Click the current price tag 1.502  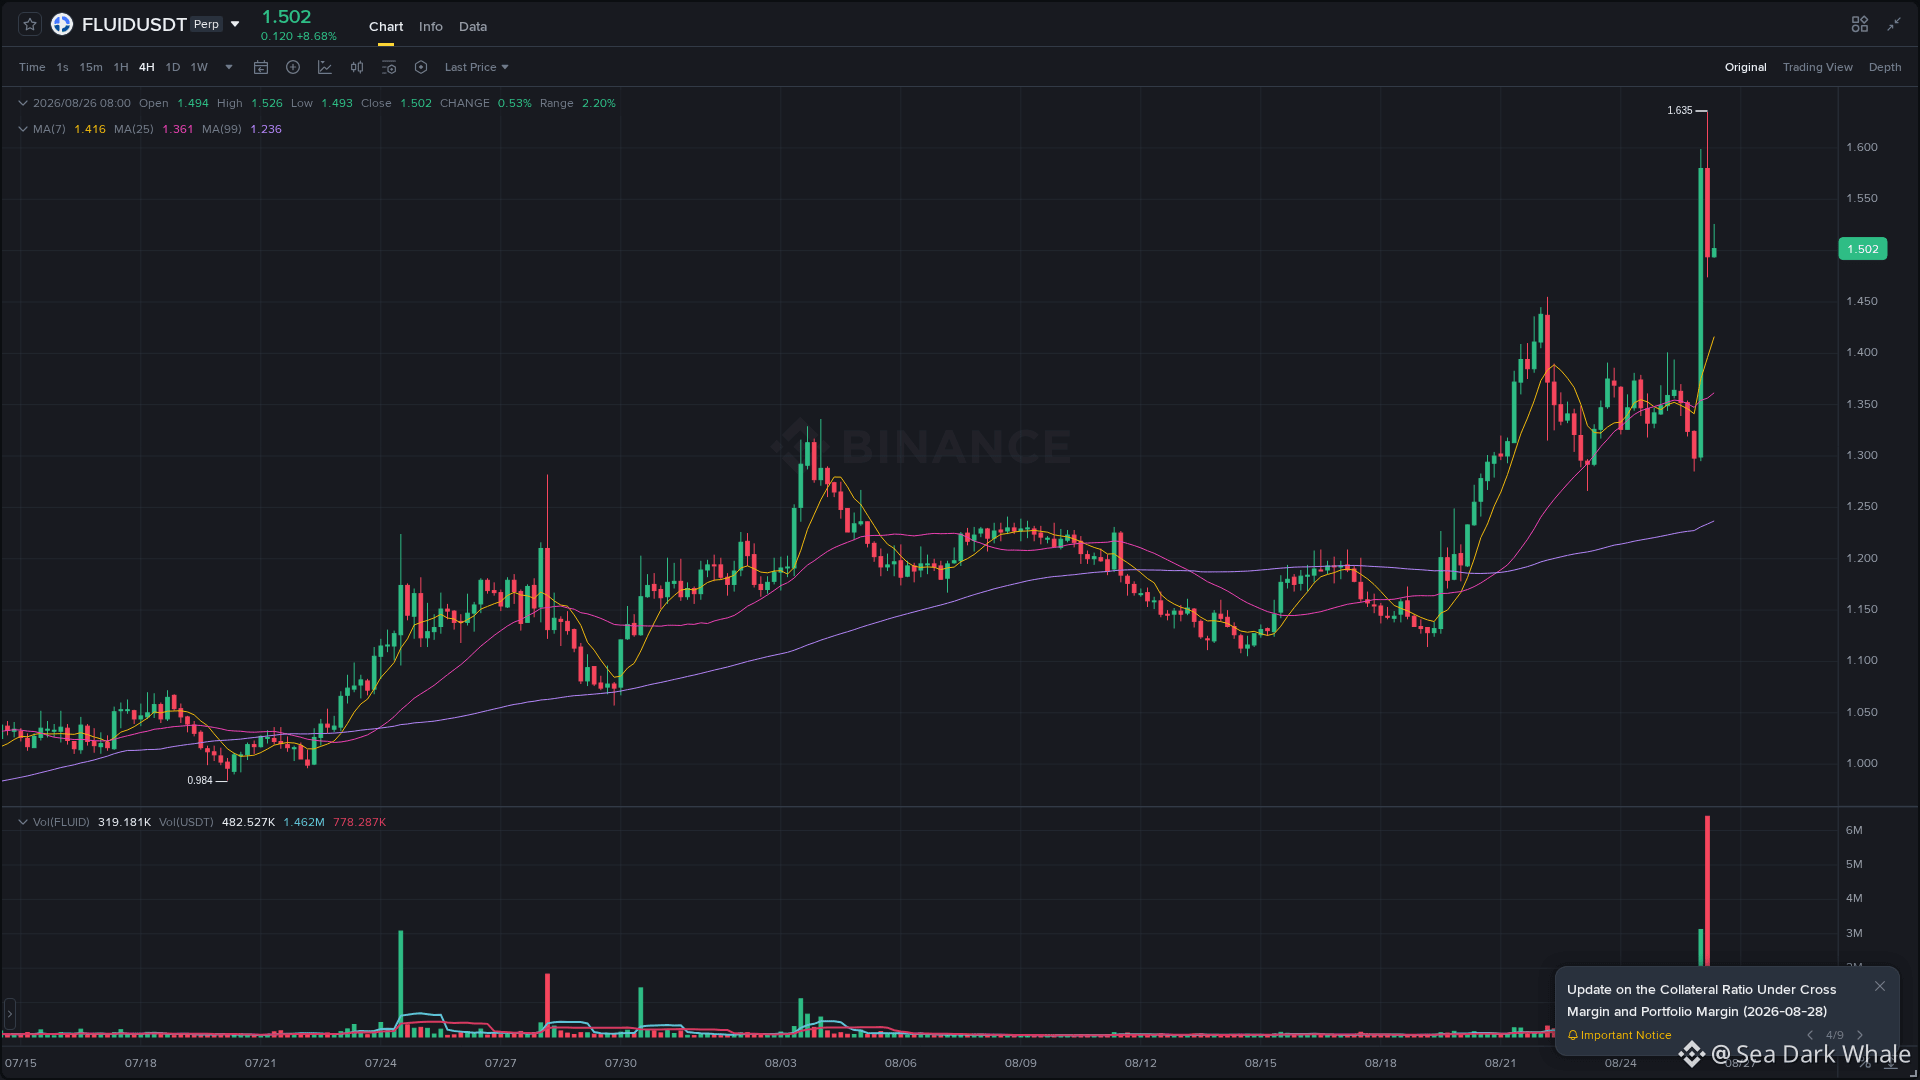point(1862,249)
